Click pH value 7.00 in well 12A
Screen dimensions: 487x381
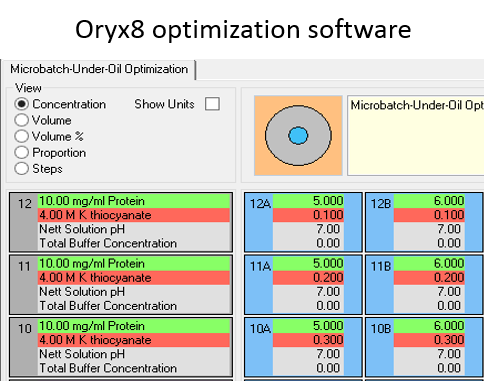(x=308, y=229)
